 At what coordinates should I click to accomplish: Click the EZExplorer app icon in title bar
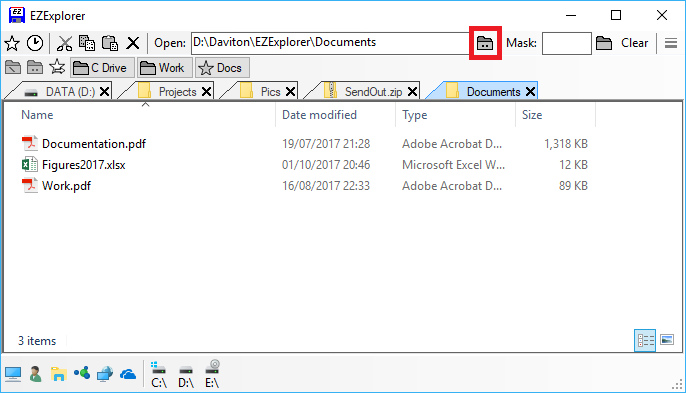(x=17, y=15)
